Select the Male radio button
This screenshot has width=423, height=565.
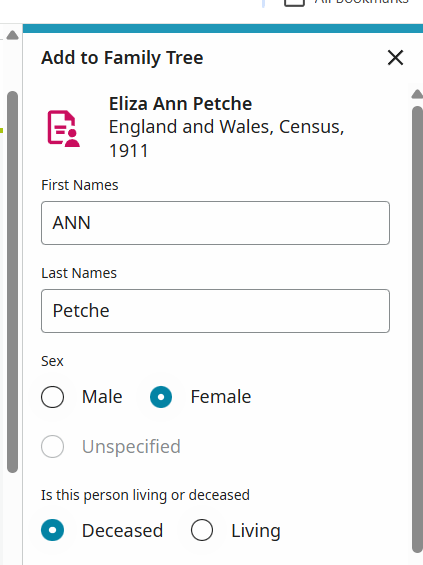[x=53, y=397]
